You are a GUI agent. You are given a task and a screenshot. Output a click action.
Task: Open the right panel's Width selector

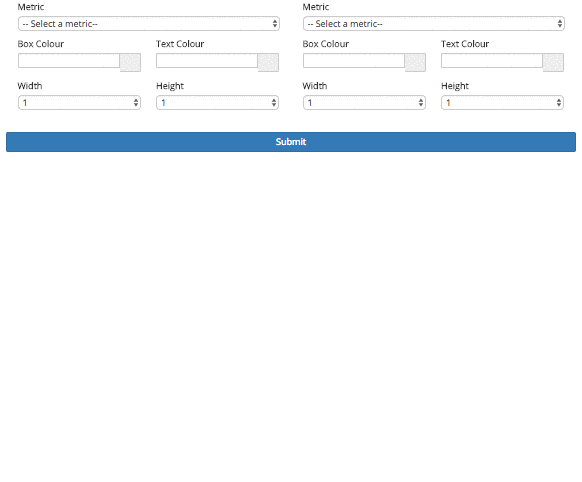[364, 103]
